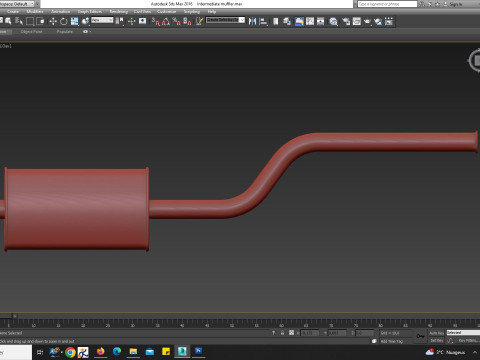The width and height of the screenshot is (480, 360).
Task: Click the Align tool icon
Action: click(x=263, y=21)
